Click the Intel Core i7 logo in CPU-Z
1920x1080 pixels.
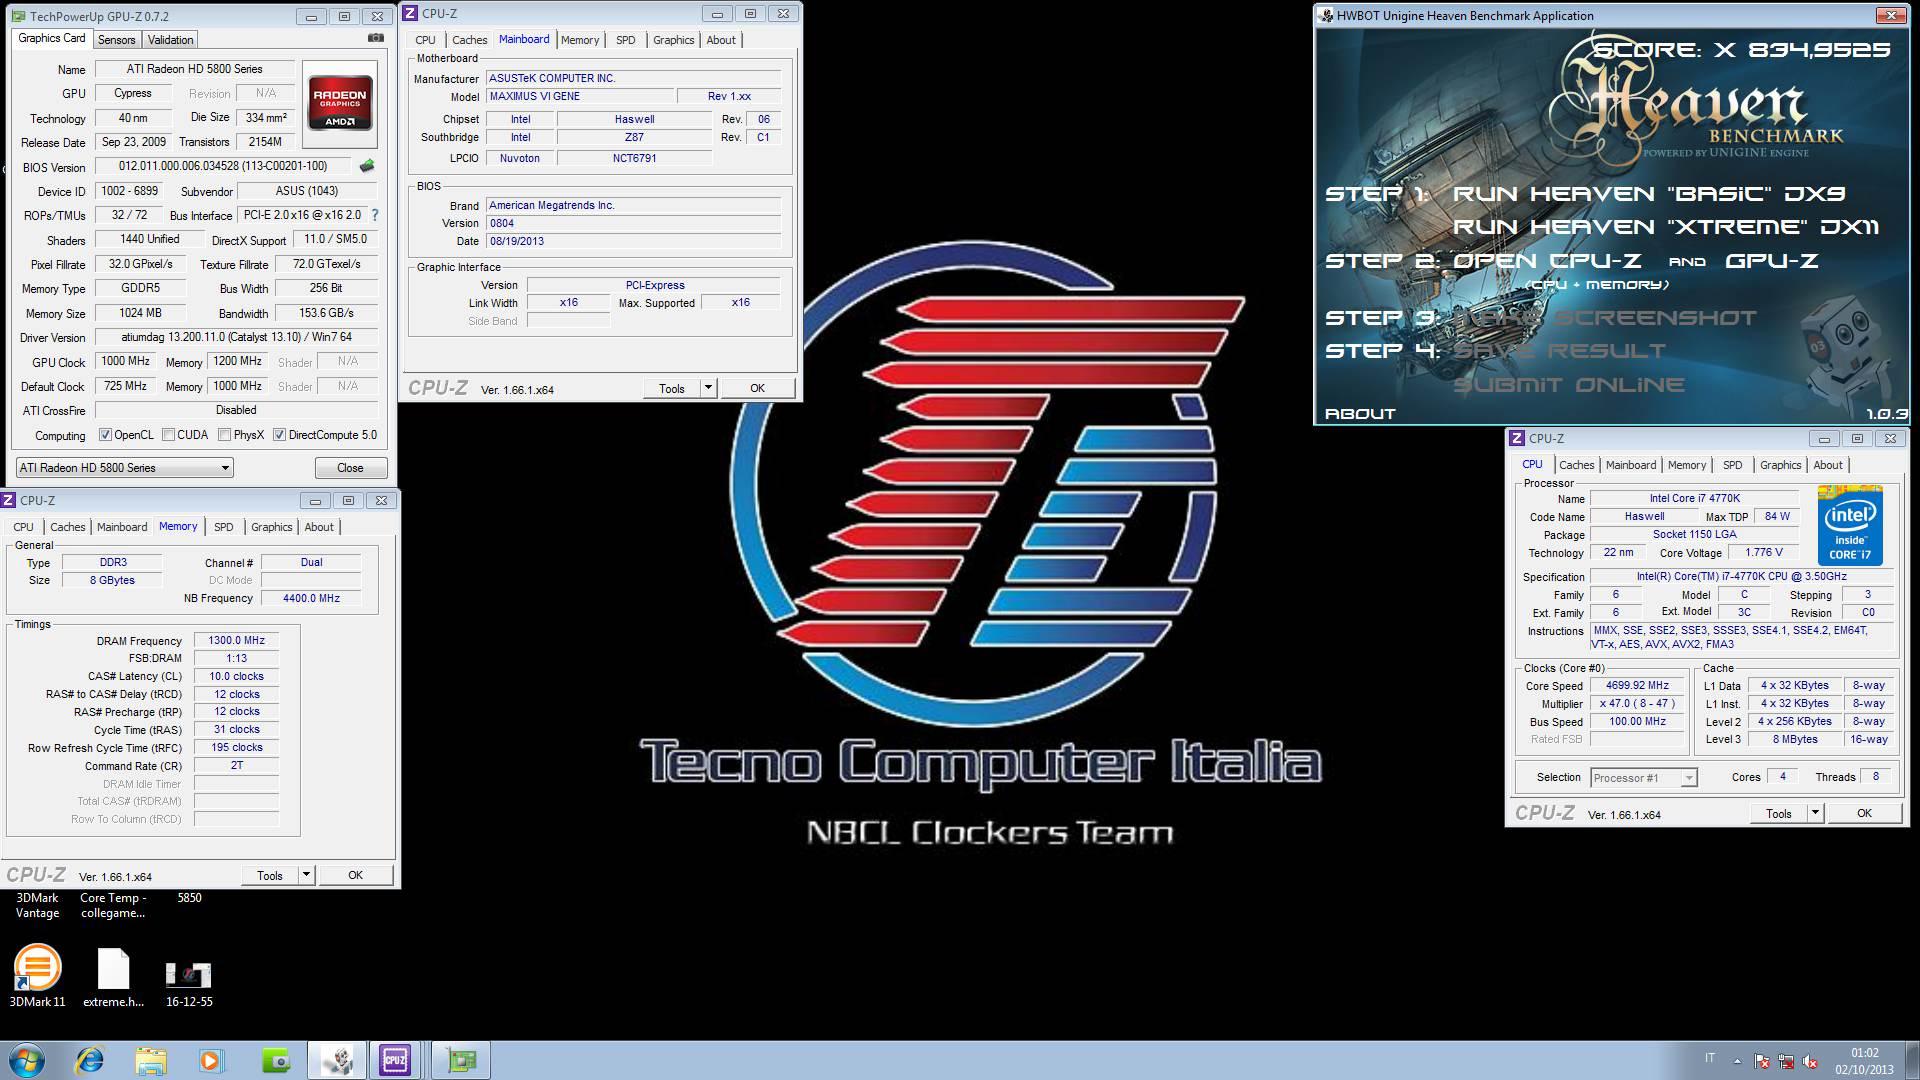(x=1850, y=526)
